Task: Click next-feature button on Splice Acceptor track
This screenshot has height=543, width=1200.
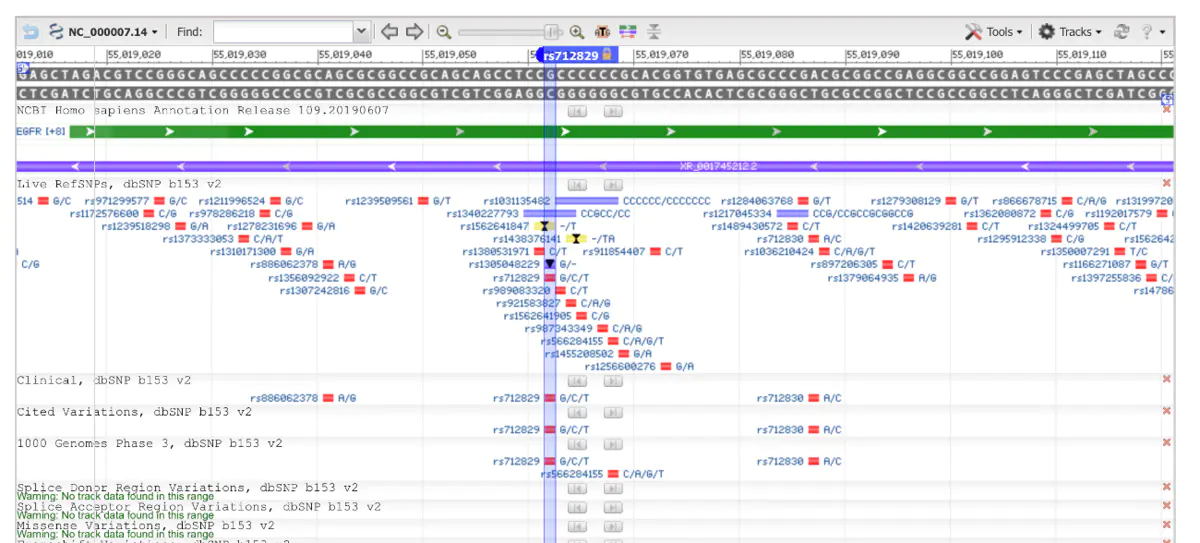Action: point(613,507)
